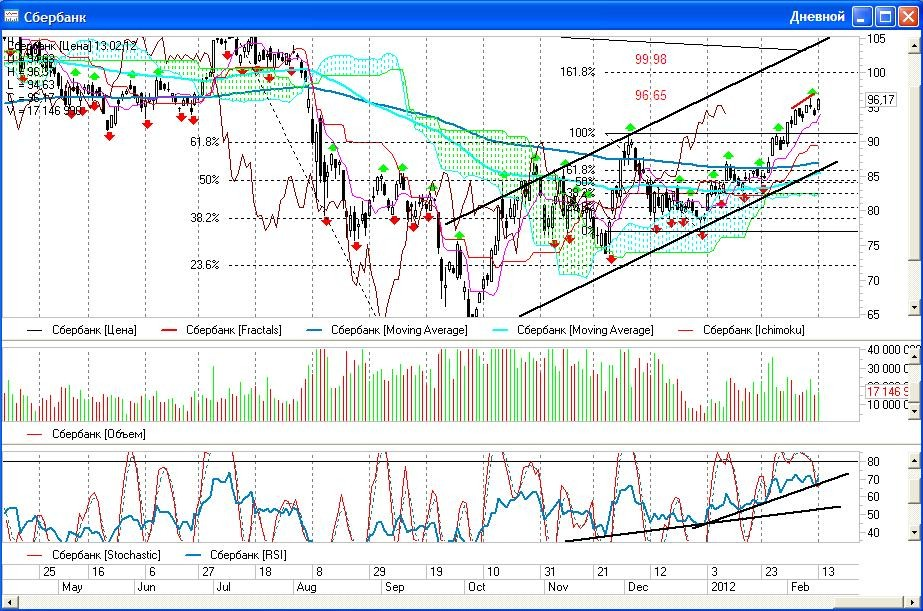This screenshot has height=611, width=923.
Task: Click the down arrow of volume pane scrollbar
Action: click(x=914, y=412)
